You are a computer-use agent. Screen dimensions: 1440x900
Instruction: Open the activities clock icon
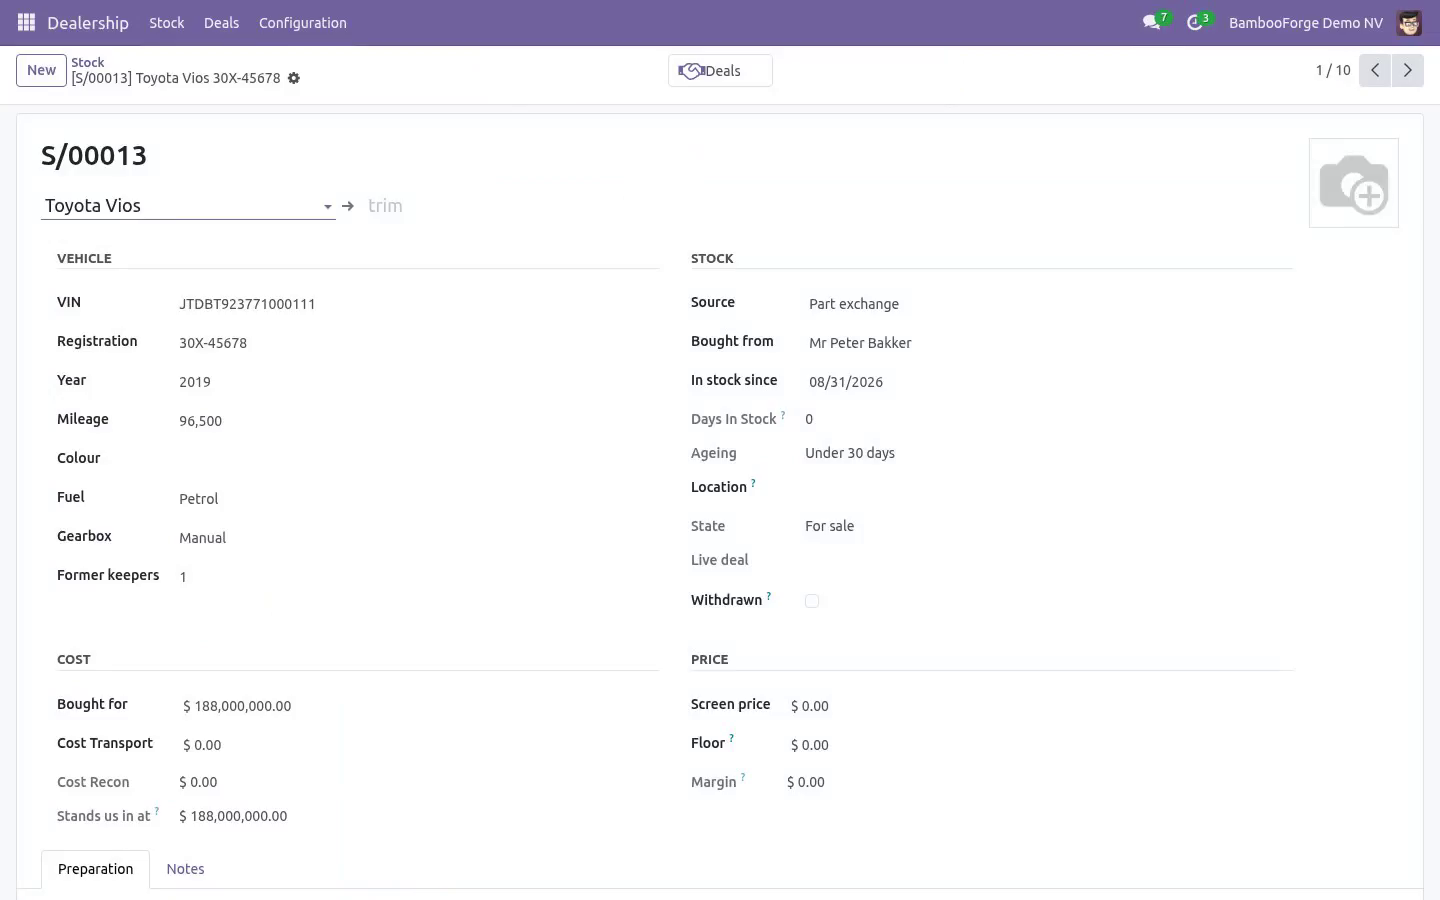(x=1196, y=22)
